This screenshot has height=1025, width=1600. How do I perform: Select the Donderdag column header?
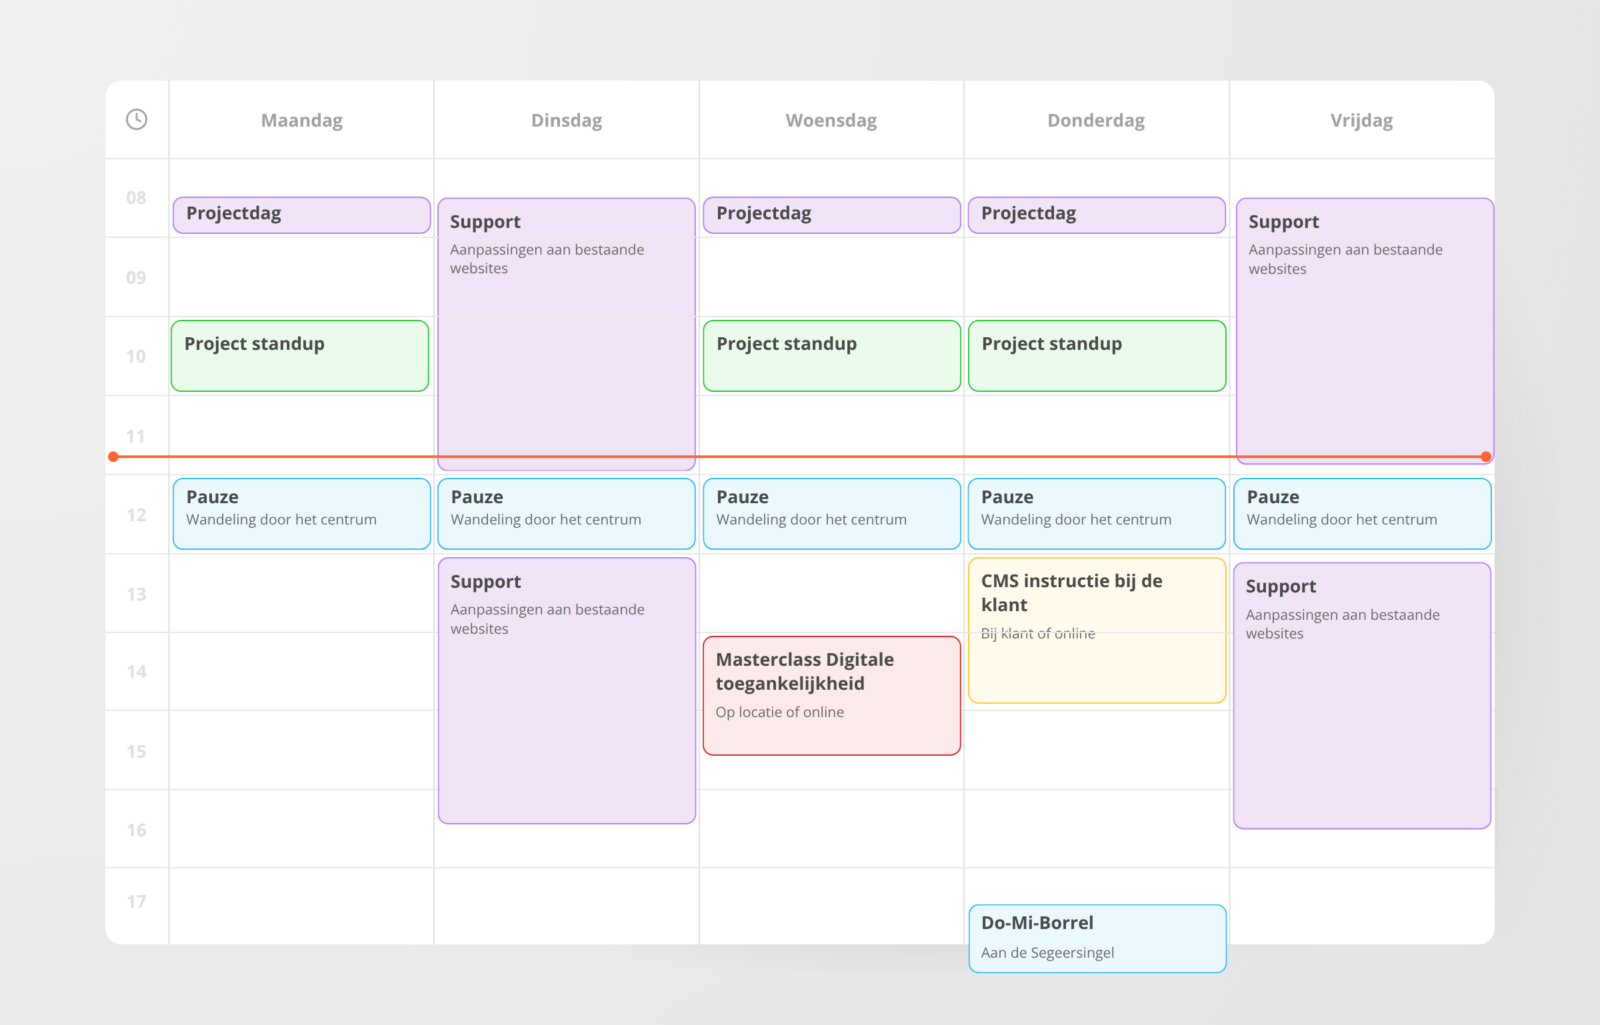pos(1096,121)
